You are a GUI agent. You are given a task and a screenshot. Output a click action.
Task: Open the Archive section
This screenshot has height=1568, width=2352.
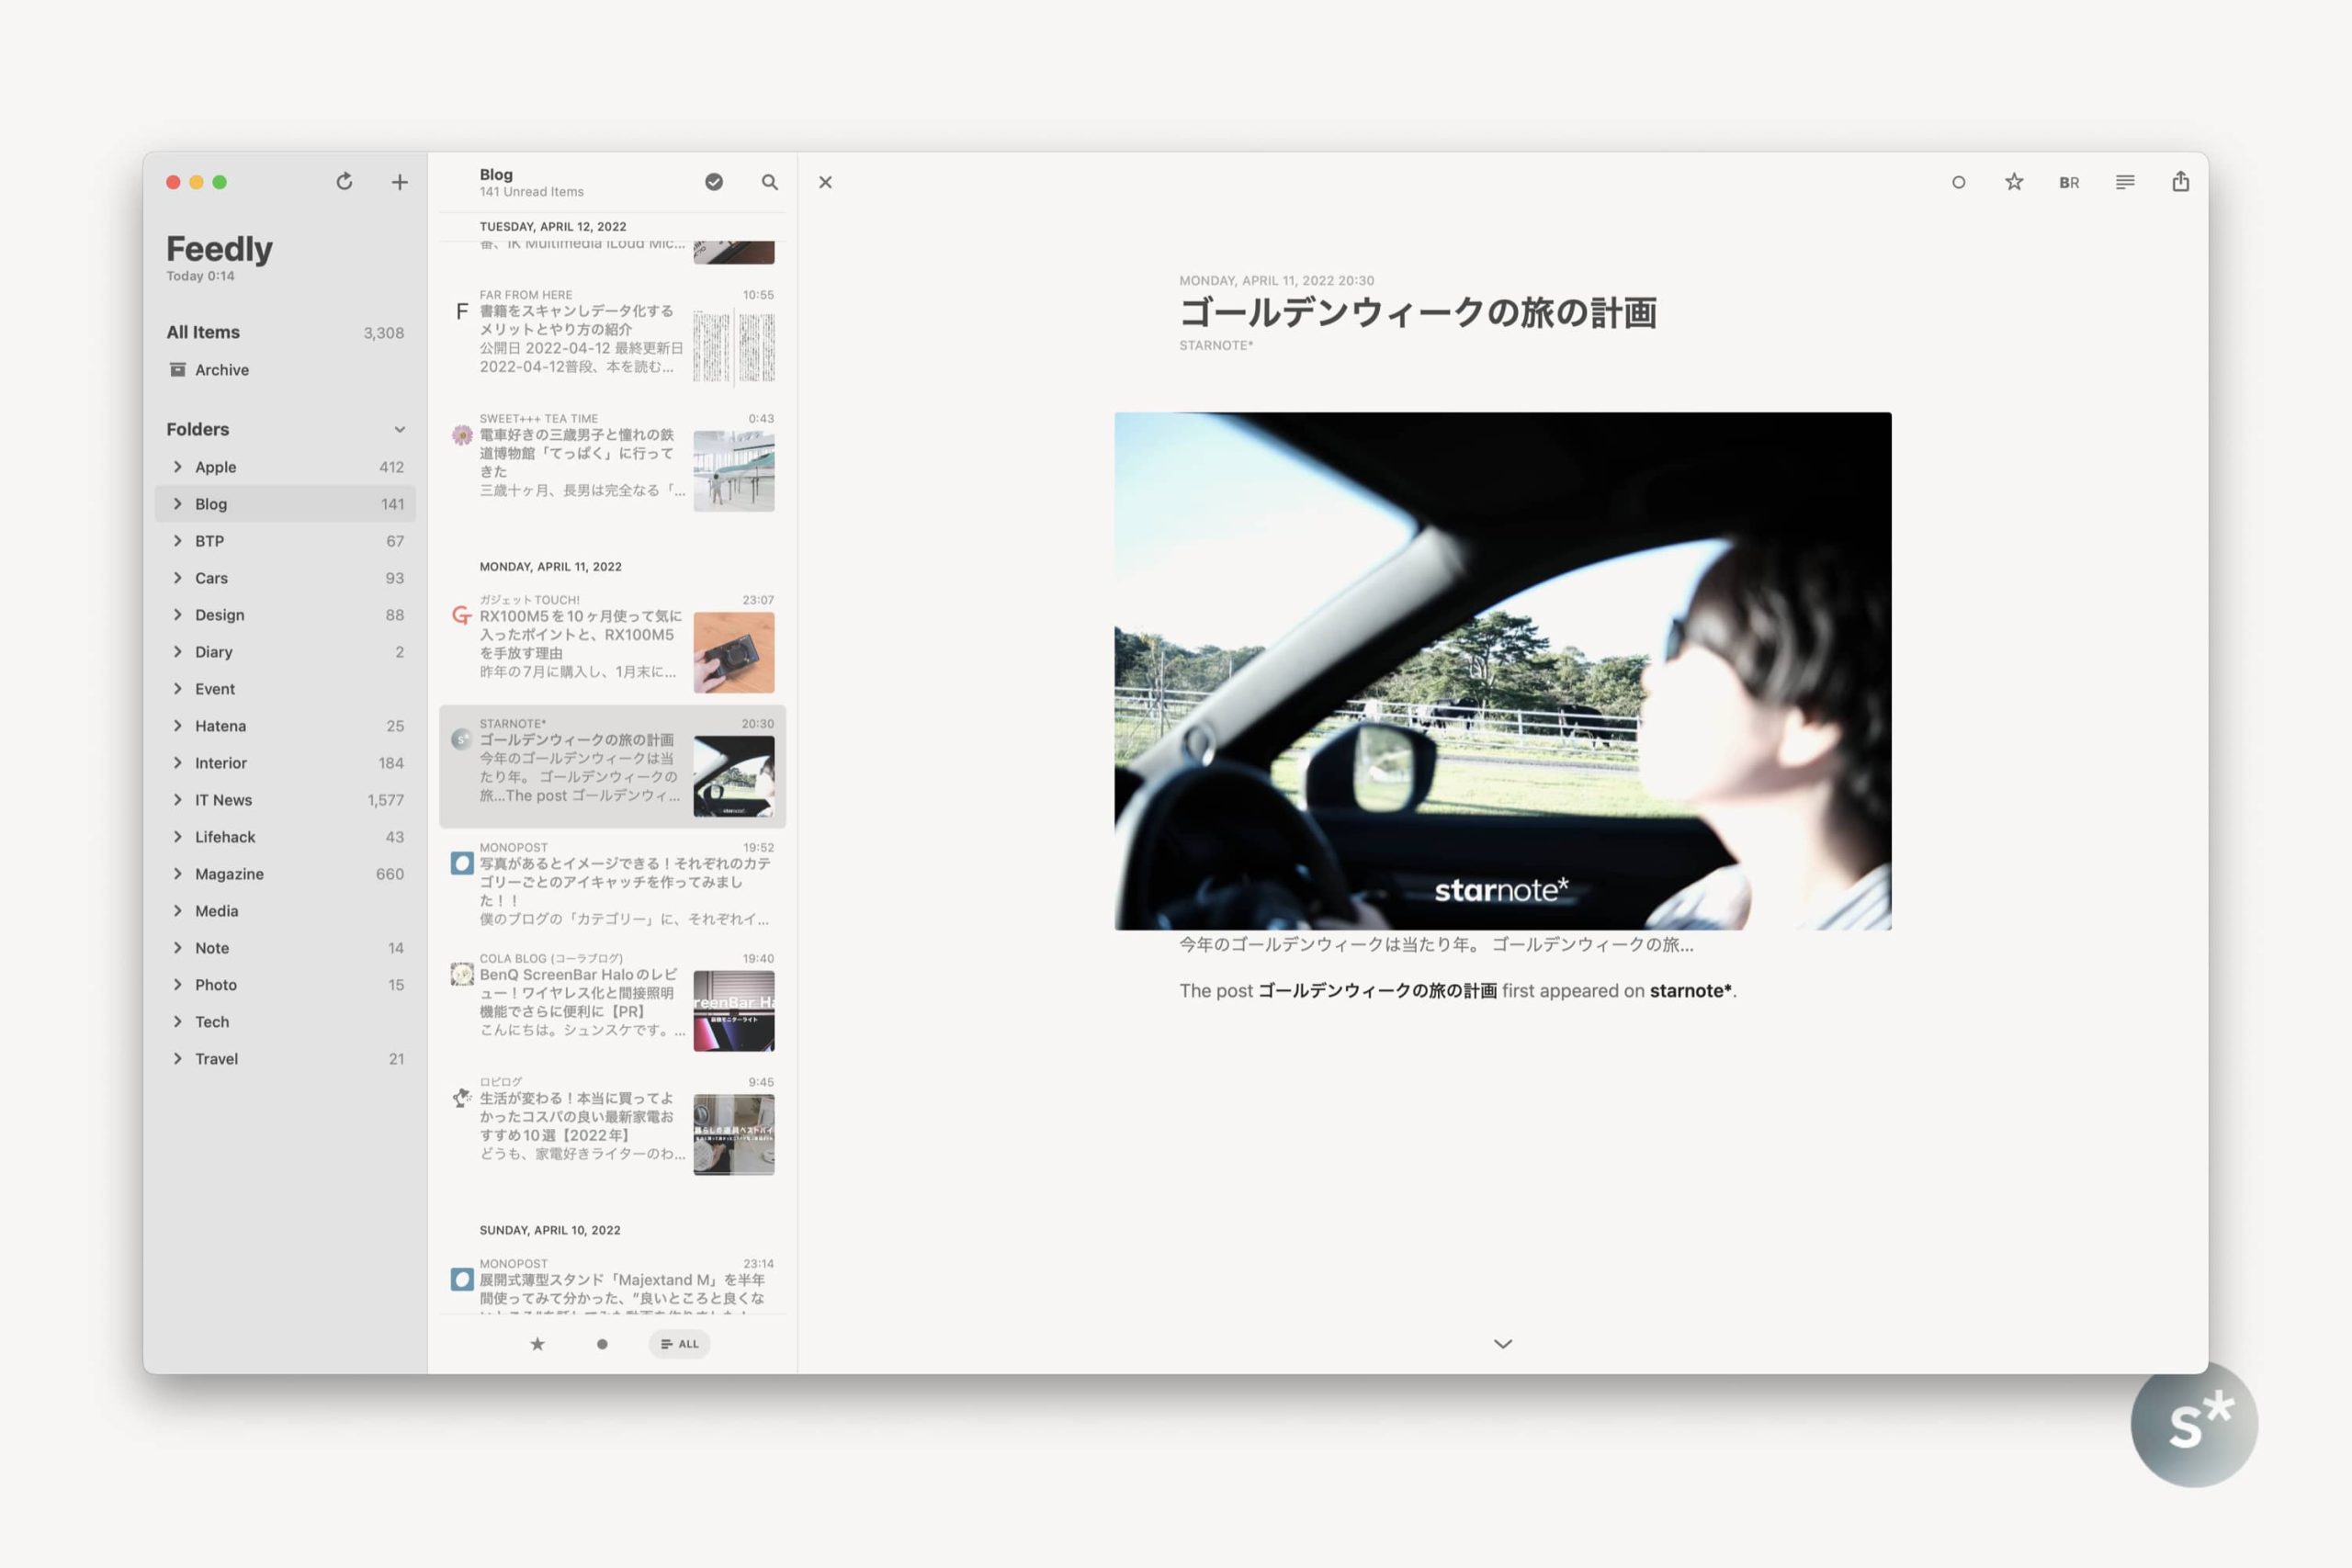221,370
